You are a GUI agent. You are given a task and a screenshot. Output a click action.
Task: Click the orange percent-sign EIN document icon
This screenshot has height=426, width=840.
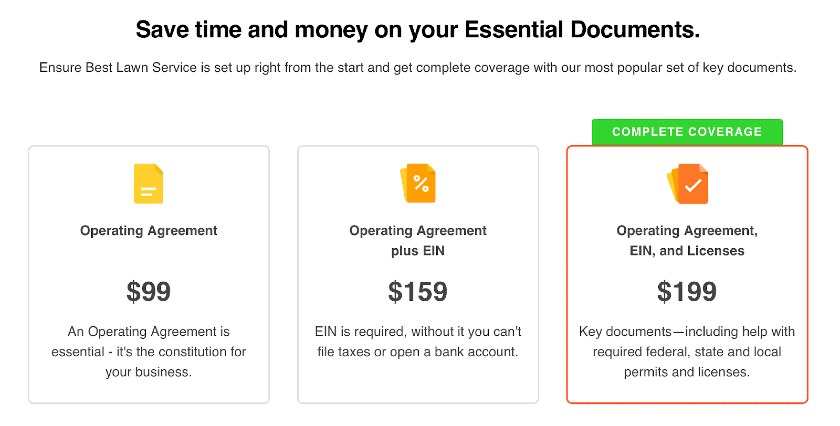(x=418, y=184)
